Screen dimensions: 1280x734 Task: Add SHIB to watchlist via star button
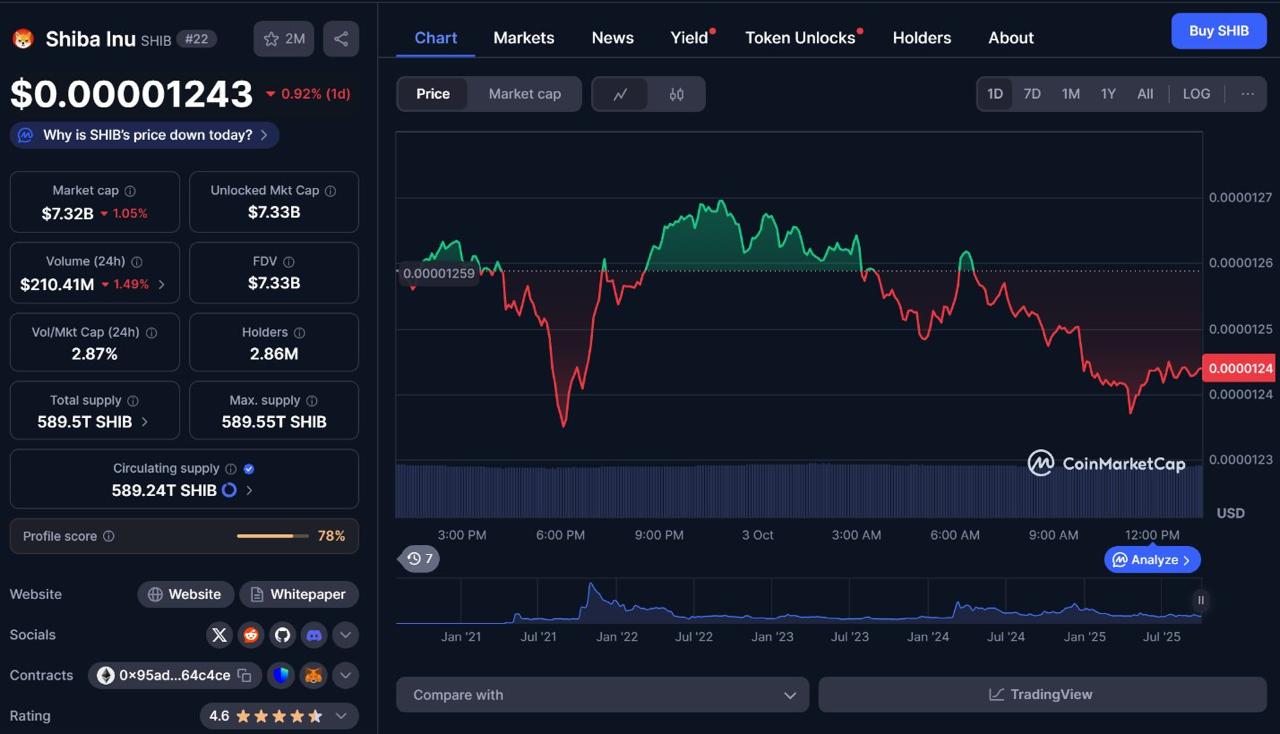pos(283,38)
